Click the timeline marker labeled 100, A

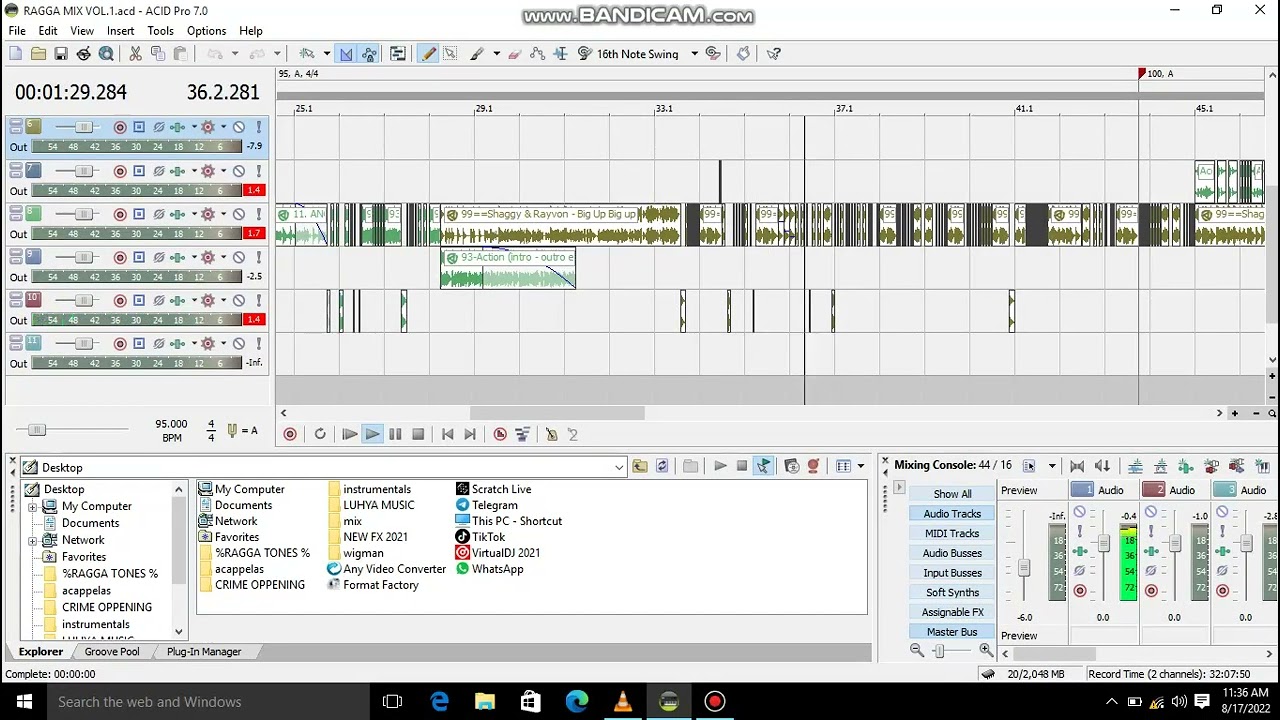(1155, 74)
